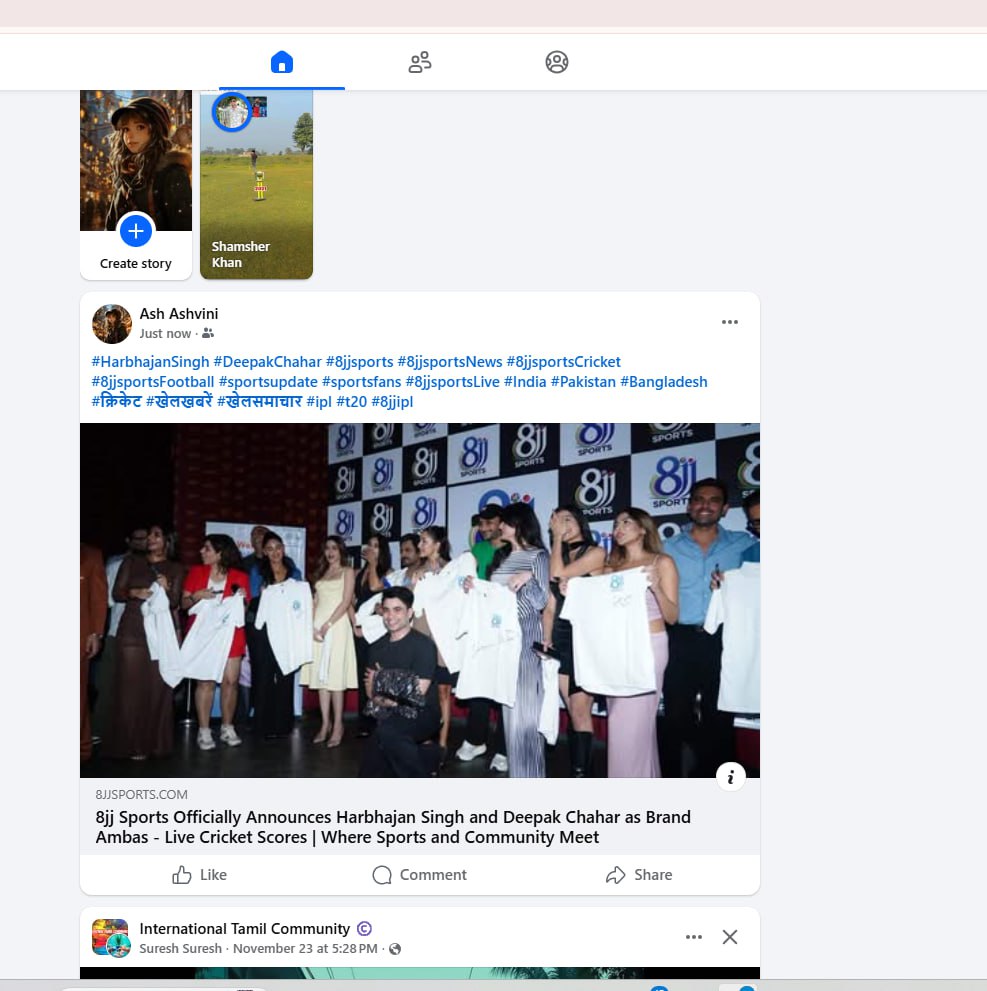Click the #HarbhajanSingh hashtag
The height and width of the screenshot is (991, 987).
click(150, 362)
